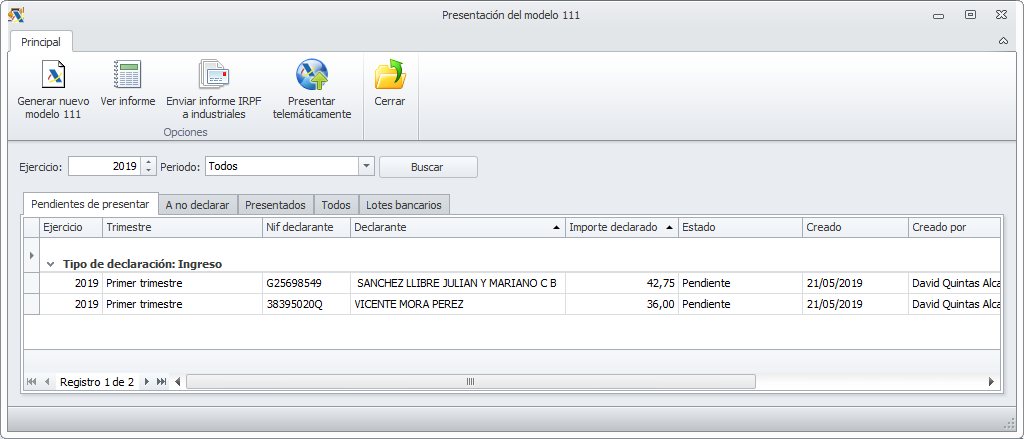
Task: Decrease Ejercicio year with down spinner
Action: tap(149, 171)
